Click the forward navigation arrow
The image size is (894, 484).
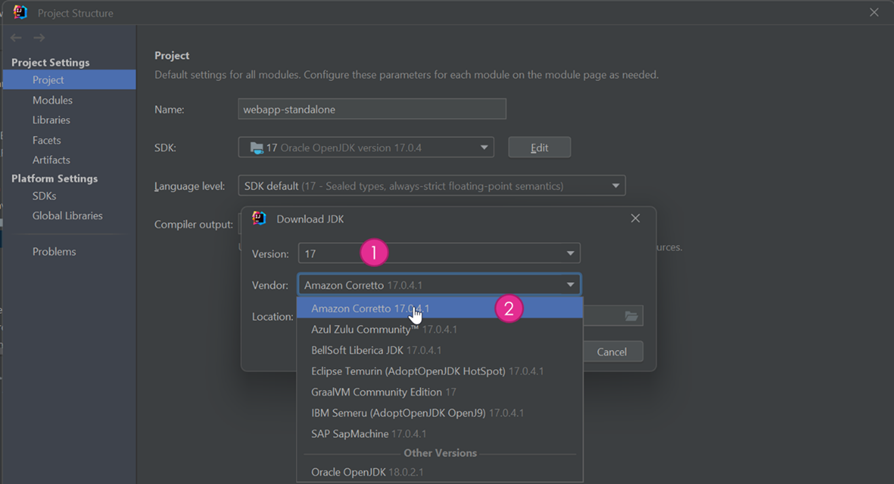pos(39,38)
